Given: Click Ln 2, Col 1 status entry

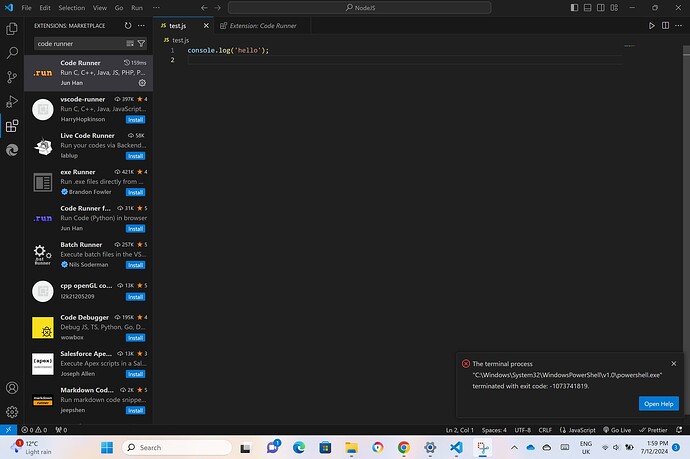Looking at the screenshot, I should (x=459, y=430).
